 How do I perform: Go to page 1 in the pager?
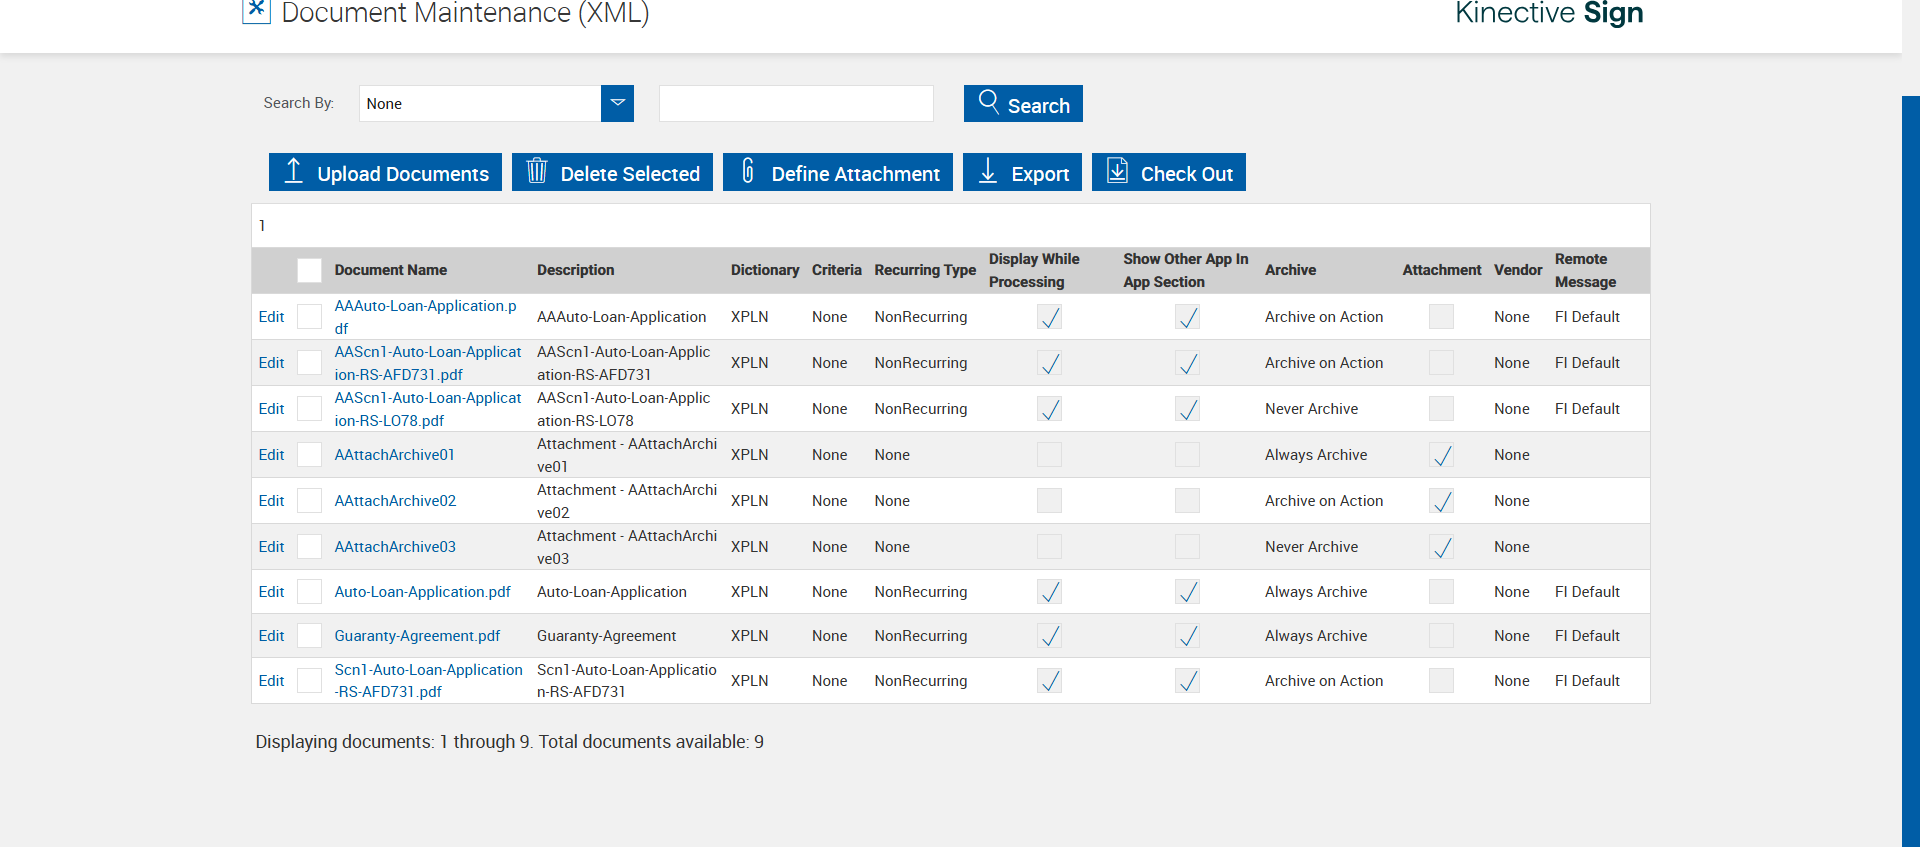[x=262, y=226]
